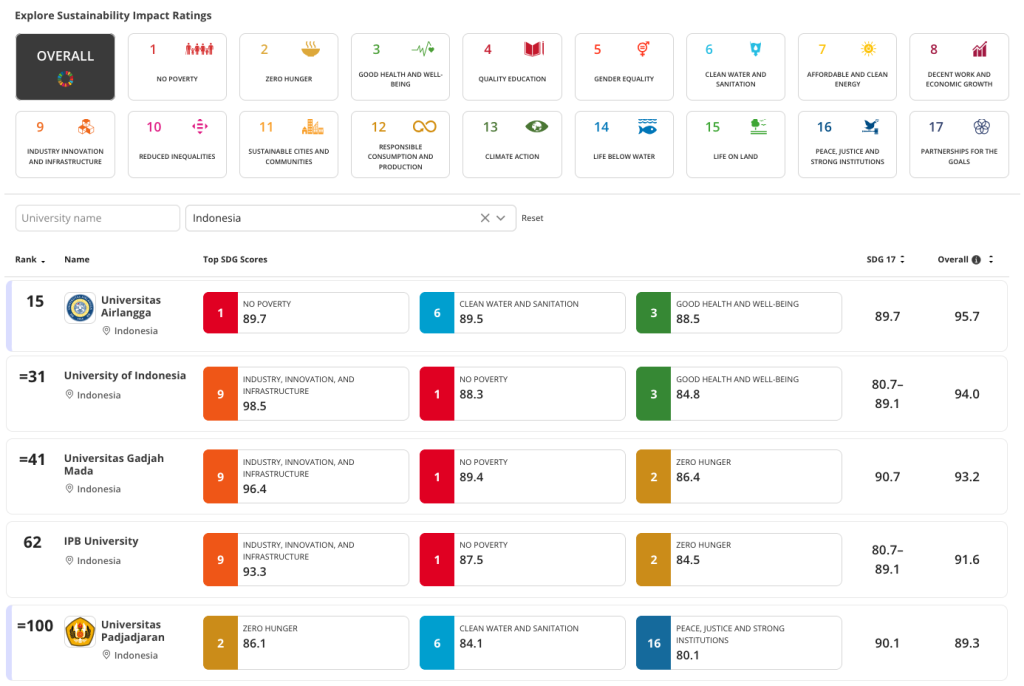The width and height of the screenshot is (1024, 686).
Task: Click Padjadjaran's Clean Water 84.1 card
Action: tap(522, 643)
